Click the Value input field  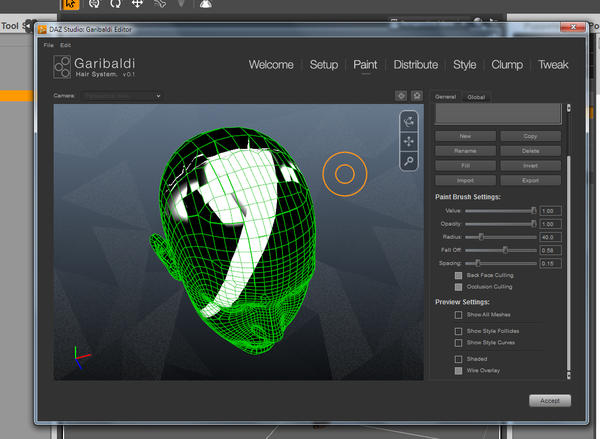pos(550,211)
